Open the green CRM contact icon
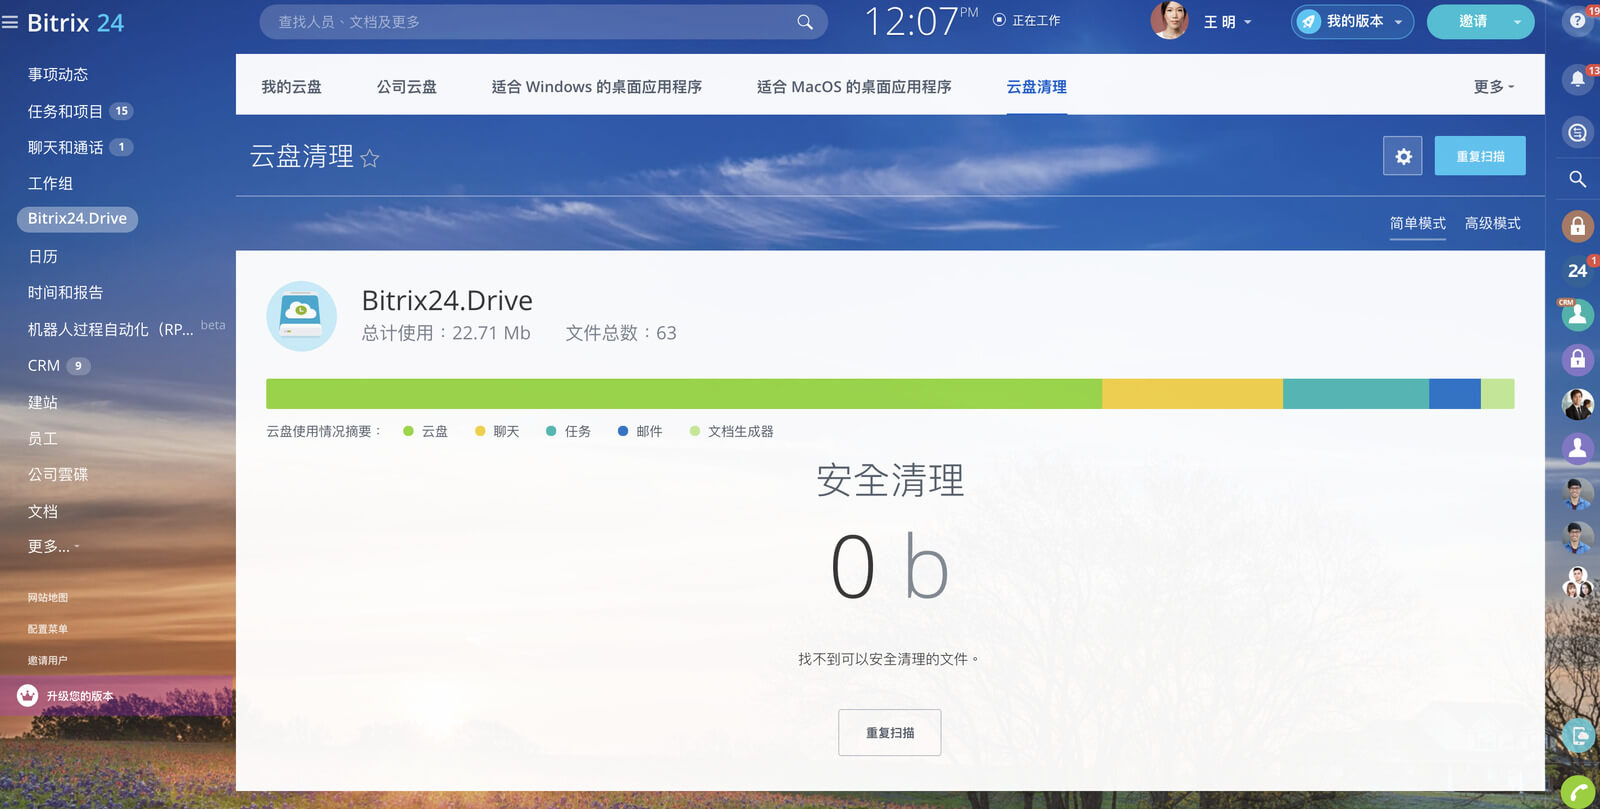 (x=1578, y=315)
